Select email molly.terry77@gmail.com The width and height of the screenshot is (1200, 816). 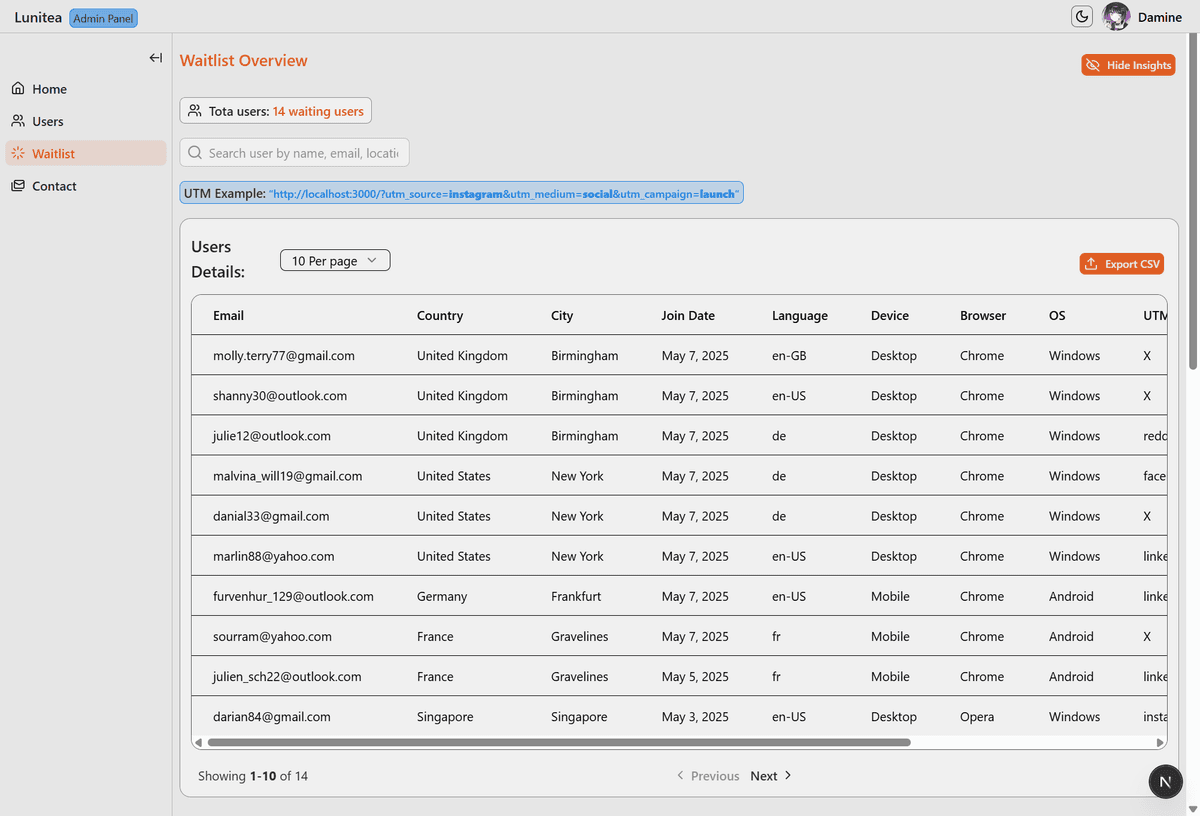tap(284, 356)
